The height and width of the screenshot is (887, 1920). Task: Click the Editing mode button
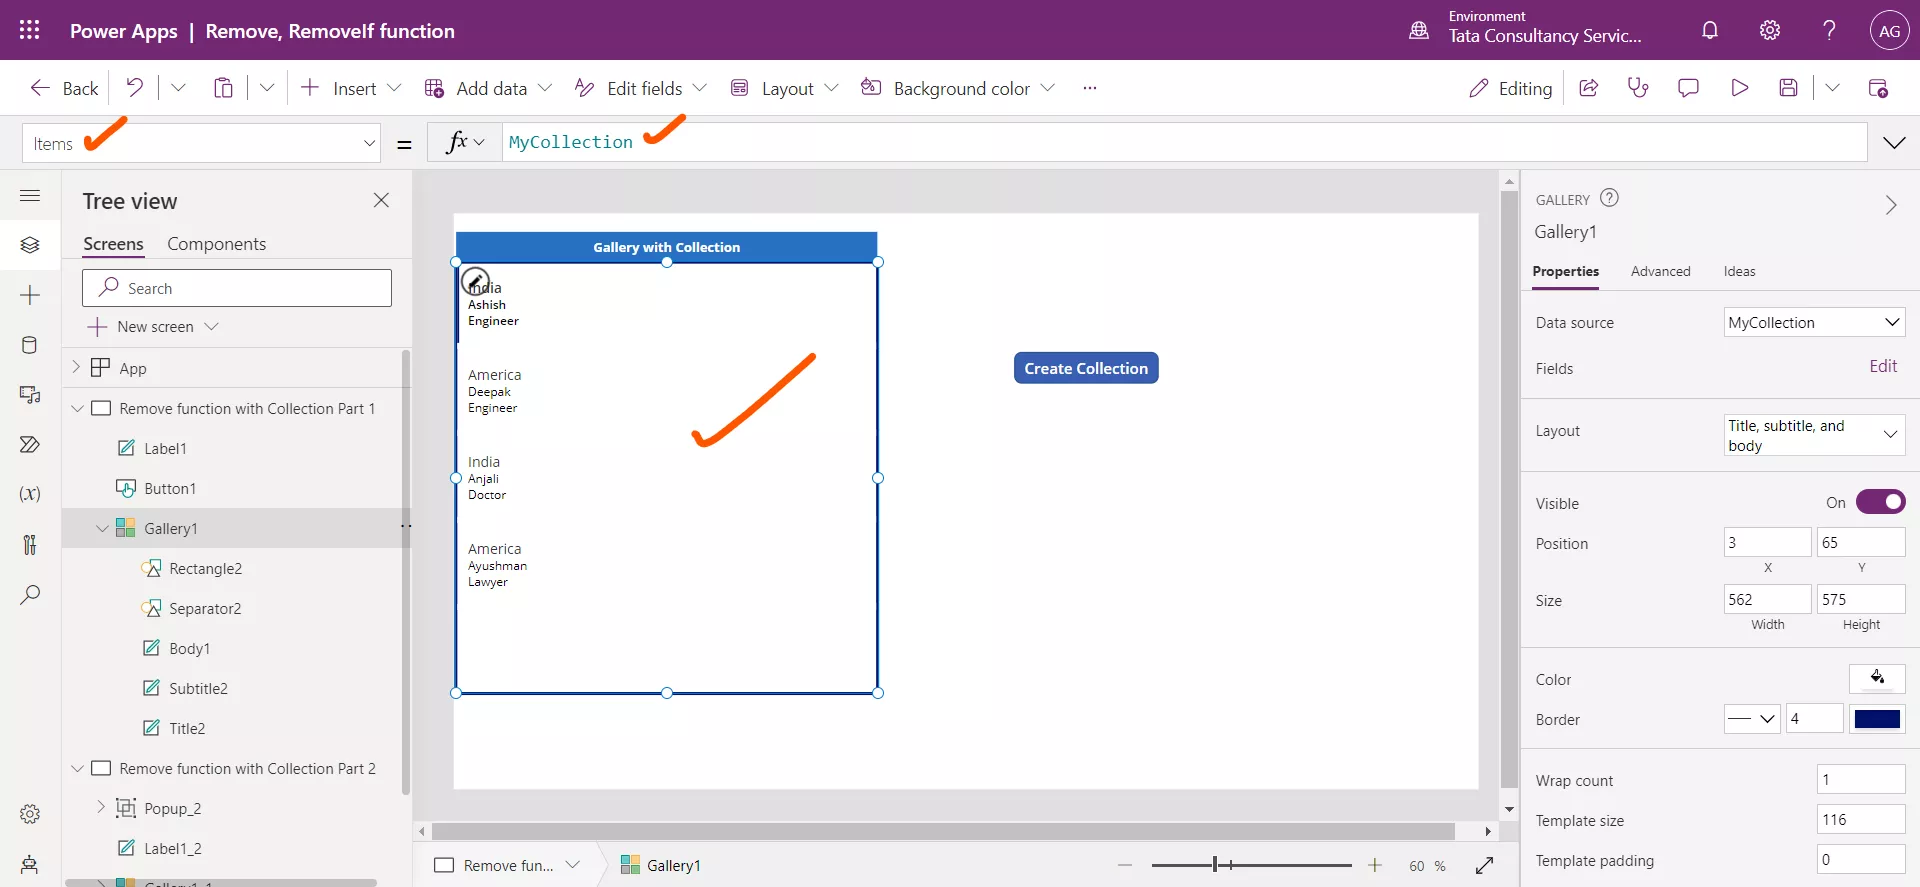click(1510, 88)
